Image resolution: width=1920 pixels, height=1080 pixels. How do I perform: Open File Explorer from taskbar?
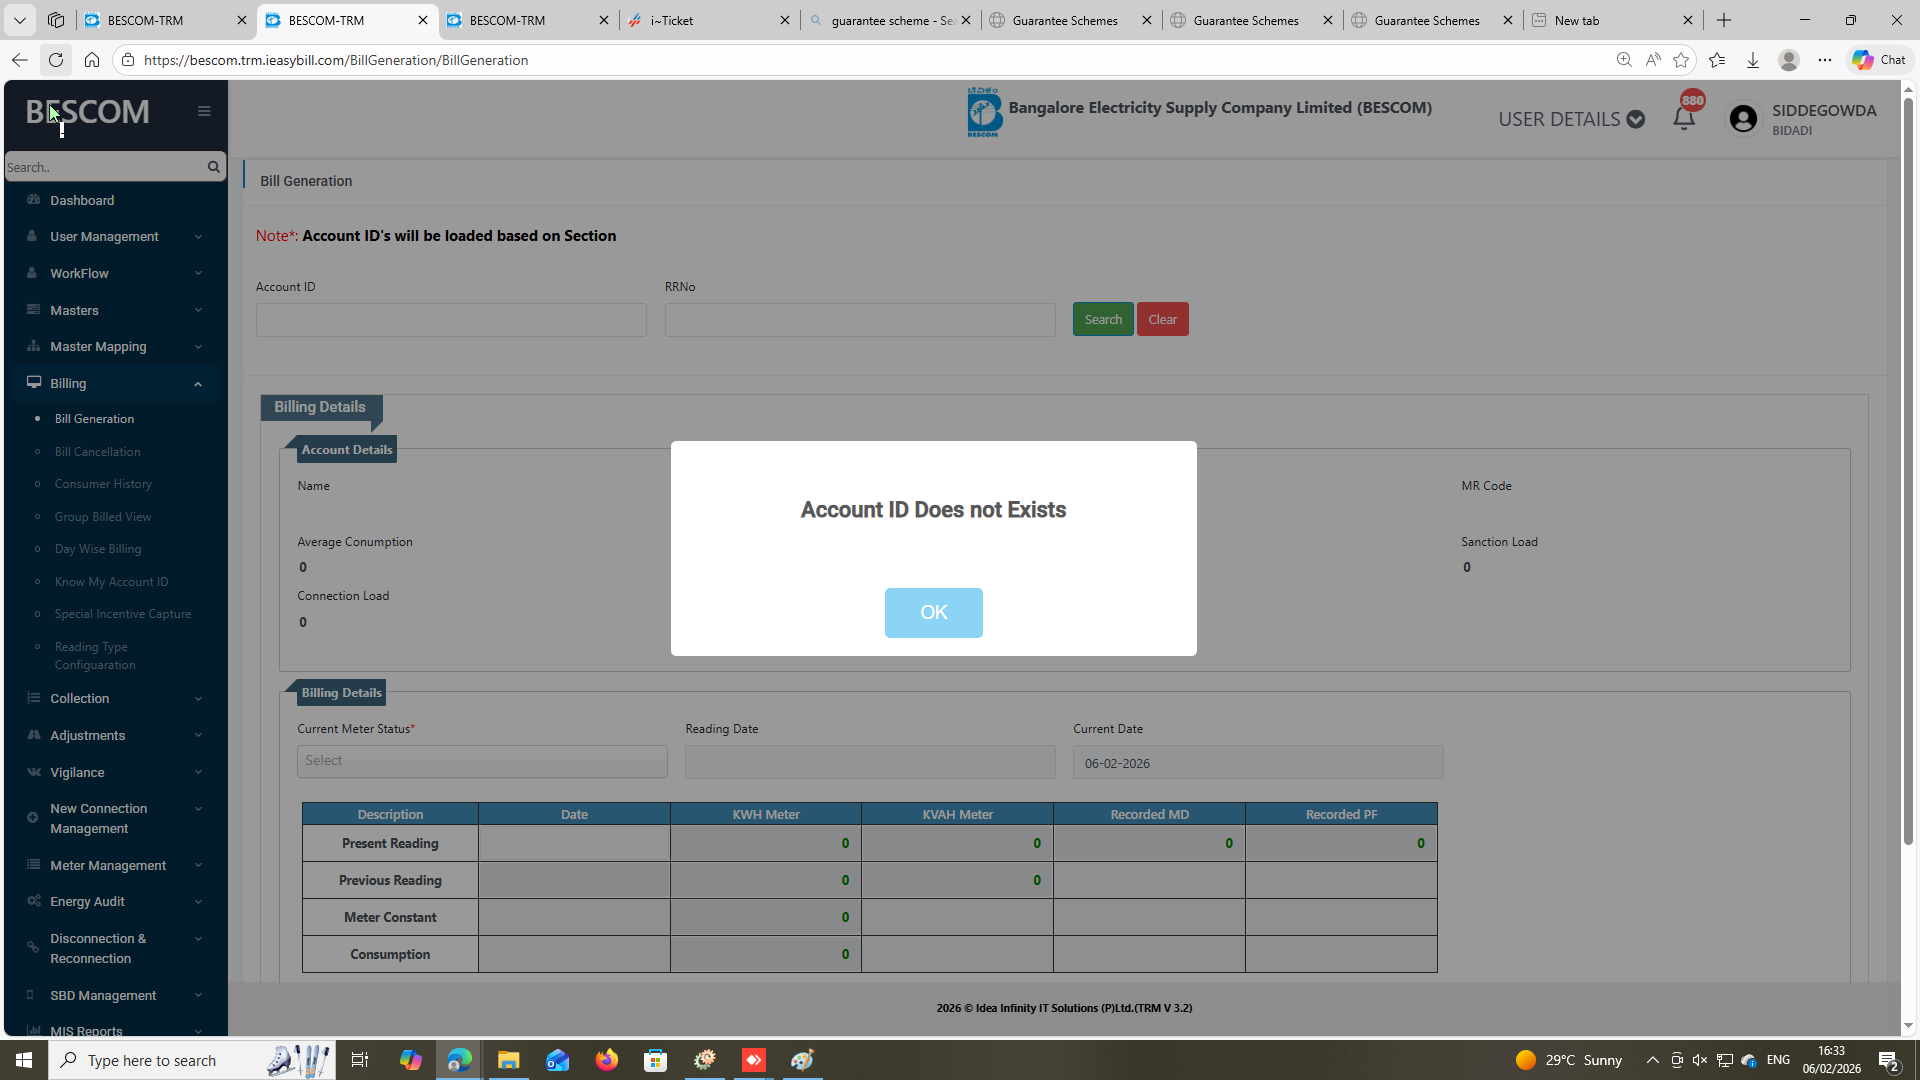coord(508,1060)
